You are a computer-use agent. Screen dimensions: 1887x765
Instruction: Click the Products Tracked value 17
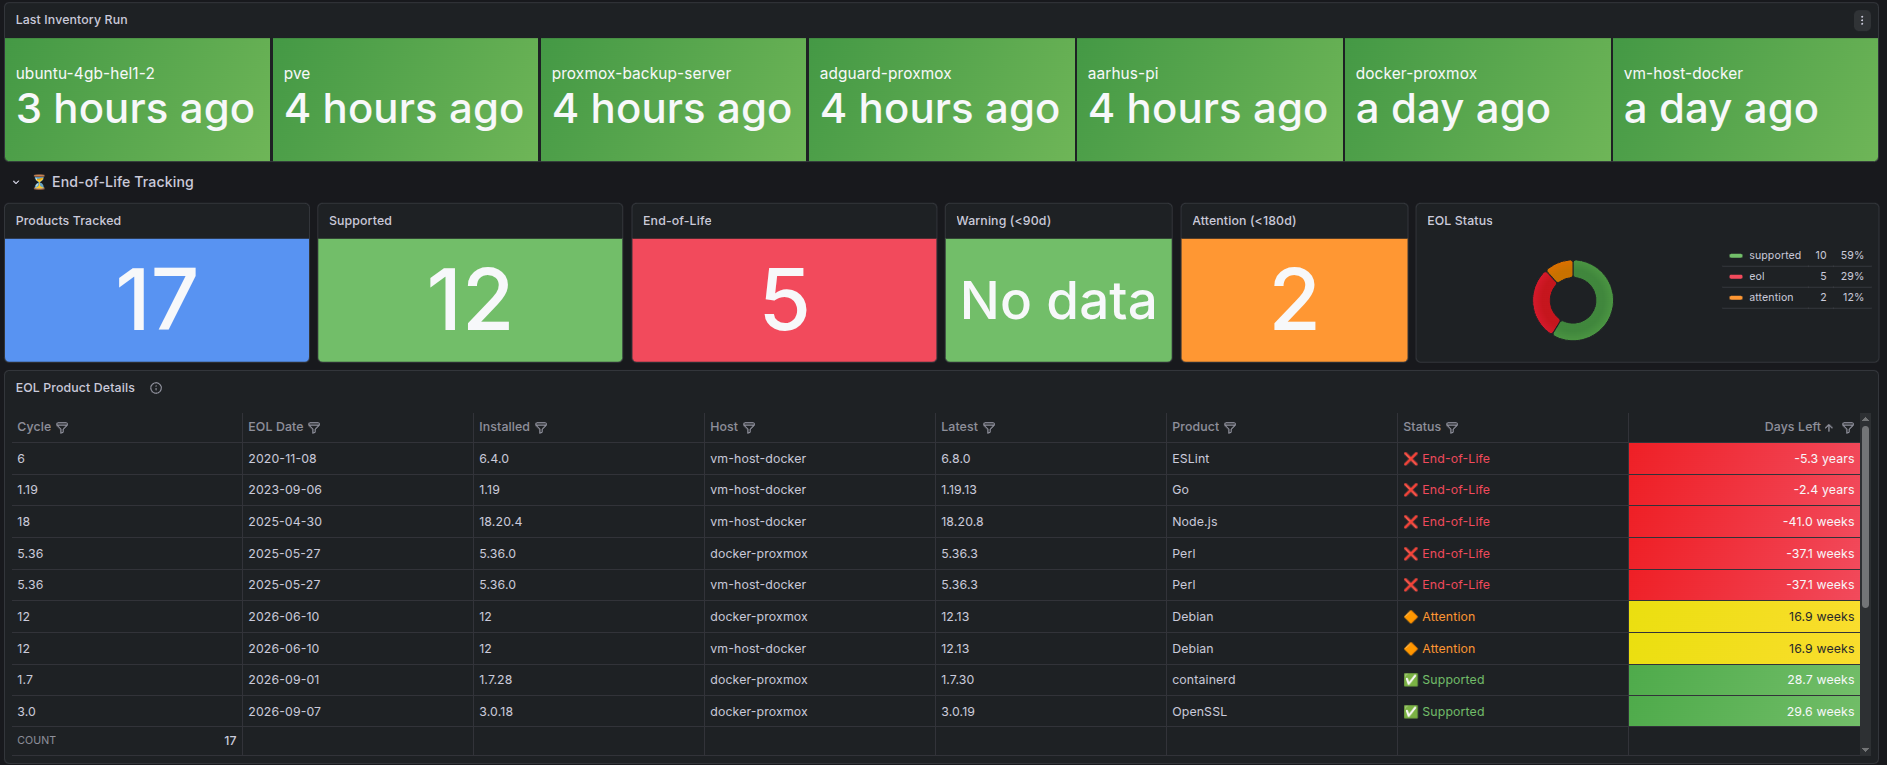tap(157, 300)
